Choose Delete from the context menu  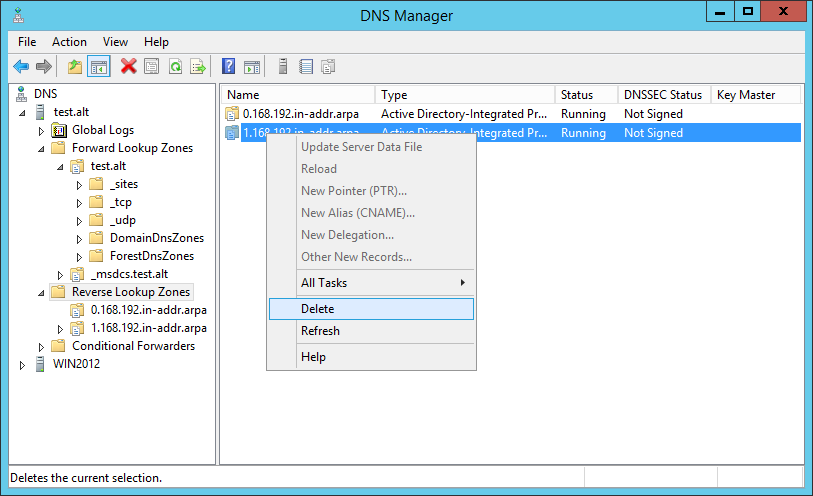tap(318, 309)
